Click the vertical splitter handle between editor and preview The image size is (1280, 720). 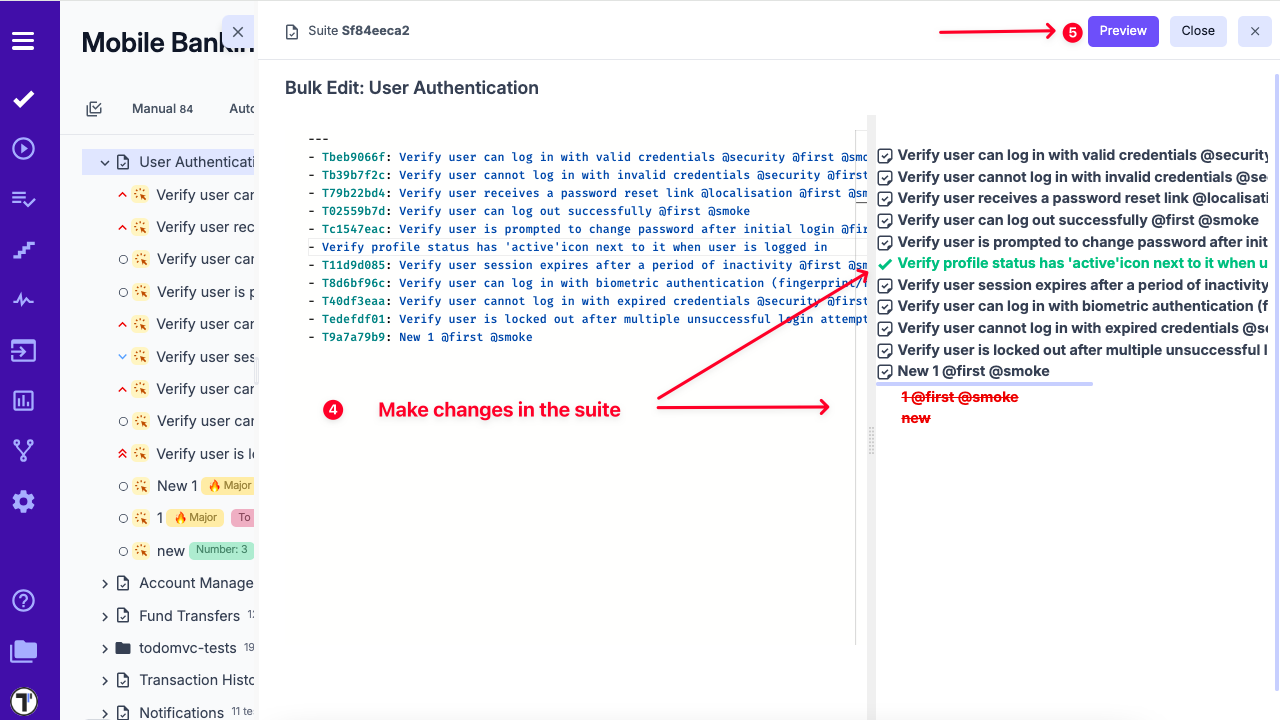click(x=870, y=440)
